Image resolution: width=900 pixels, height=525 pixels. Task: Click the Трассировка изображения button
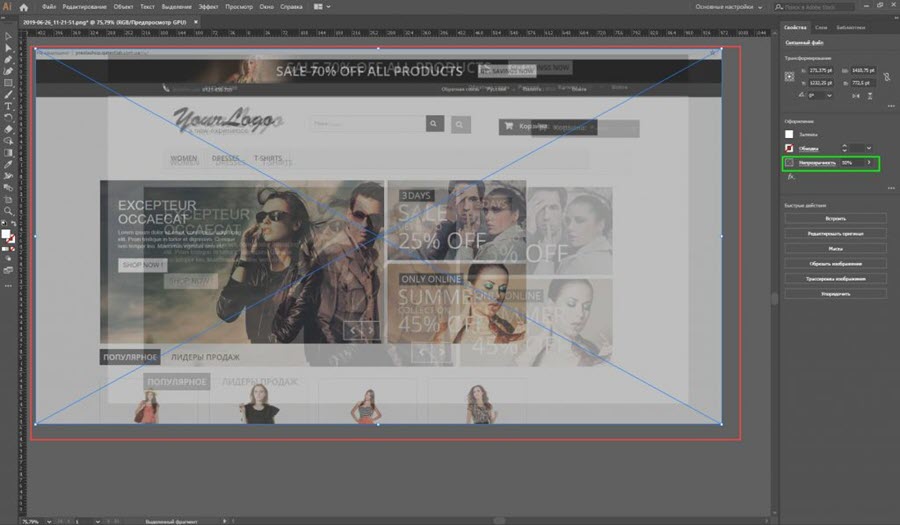tap(835, 279)
